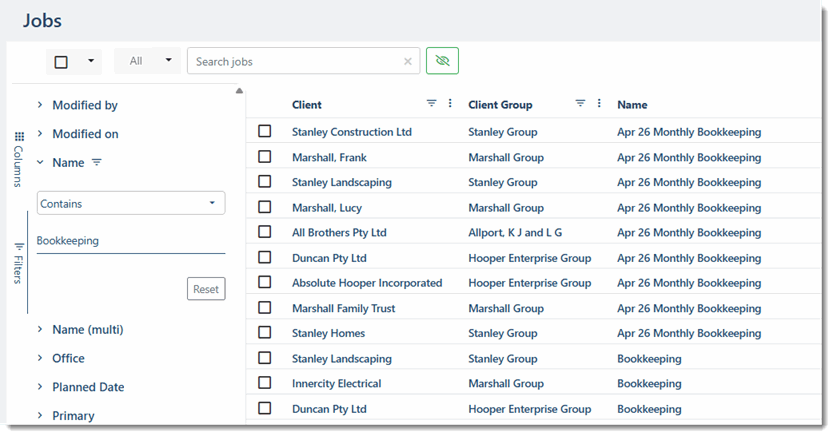Open client Innercity Electrical
The image size is (829, 432).
(x=336, y=383)
